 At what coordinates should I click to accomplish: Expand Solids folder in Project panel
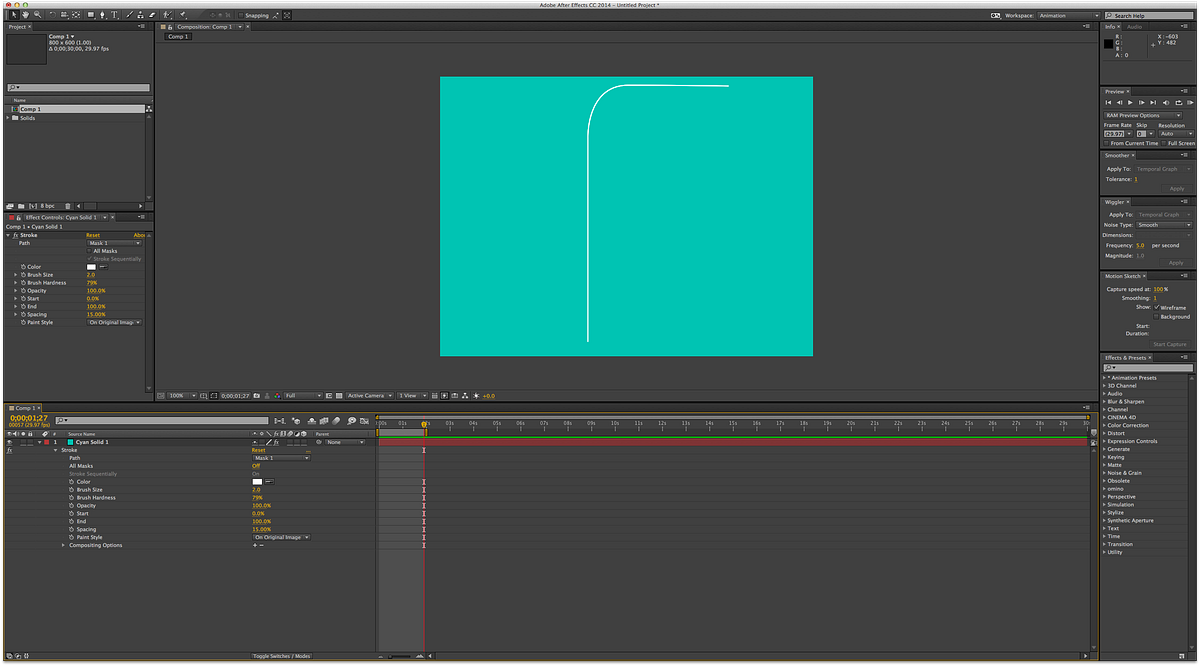pyautogui.click(x=10, y=118)
